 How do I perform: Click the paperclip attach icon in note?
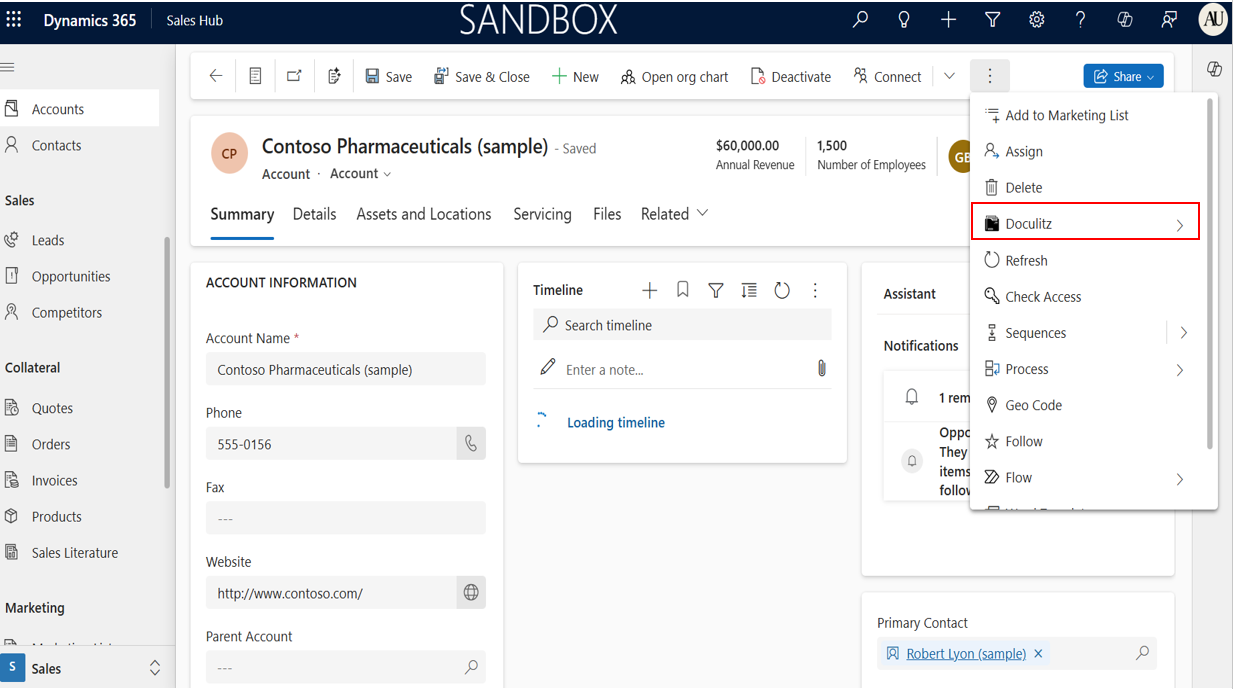pos(822,369)
